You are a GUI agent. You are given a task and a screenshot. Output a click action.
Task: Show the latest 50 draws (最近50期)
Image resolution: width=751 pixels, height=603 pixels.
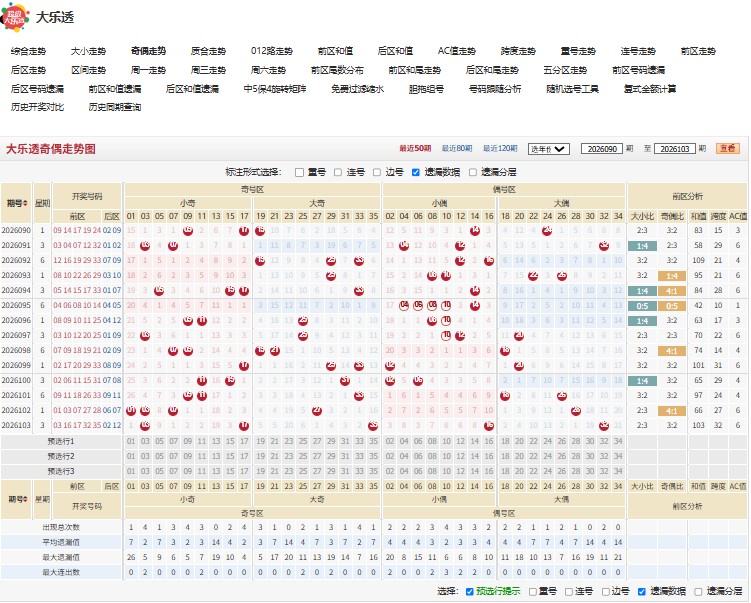tap(415, 149)
